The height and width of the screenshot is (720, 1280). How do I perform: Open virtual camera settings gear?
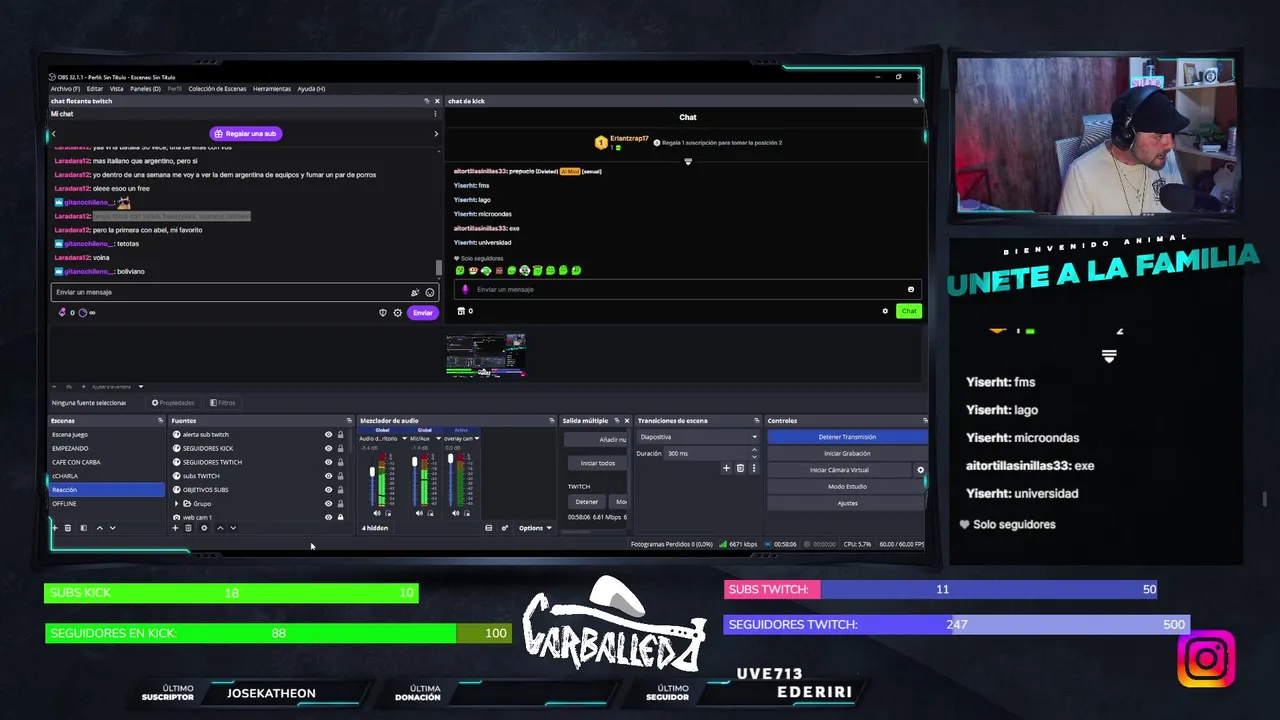[x=921, y=470]
